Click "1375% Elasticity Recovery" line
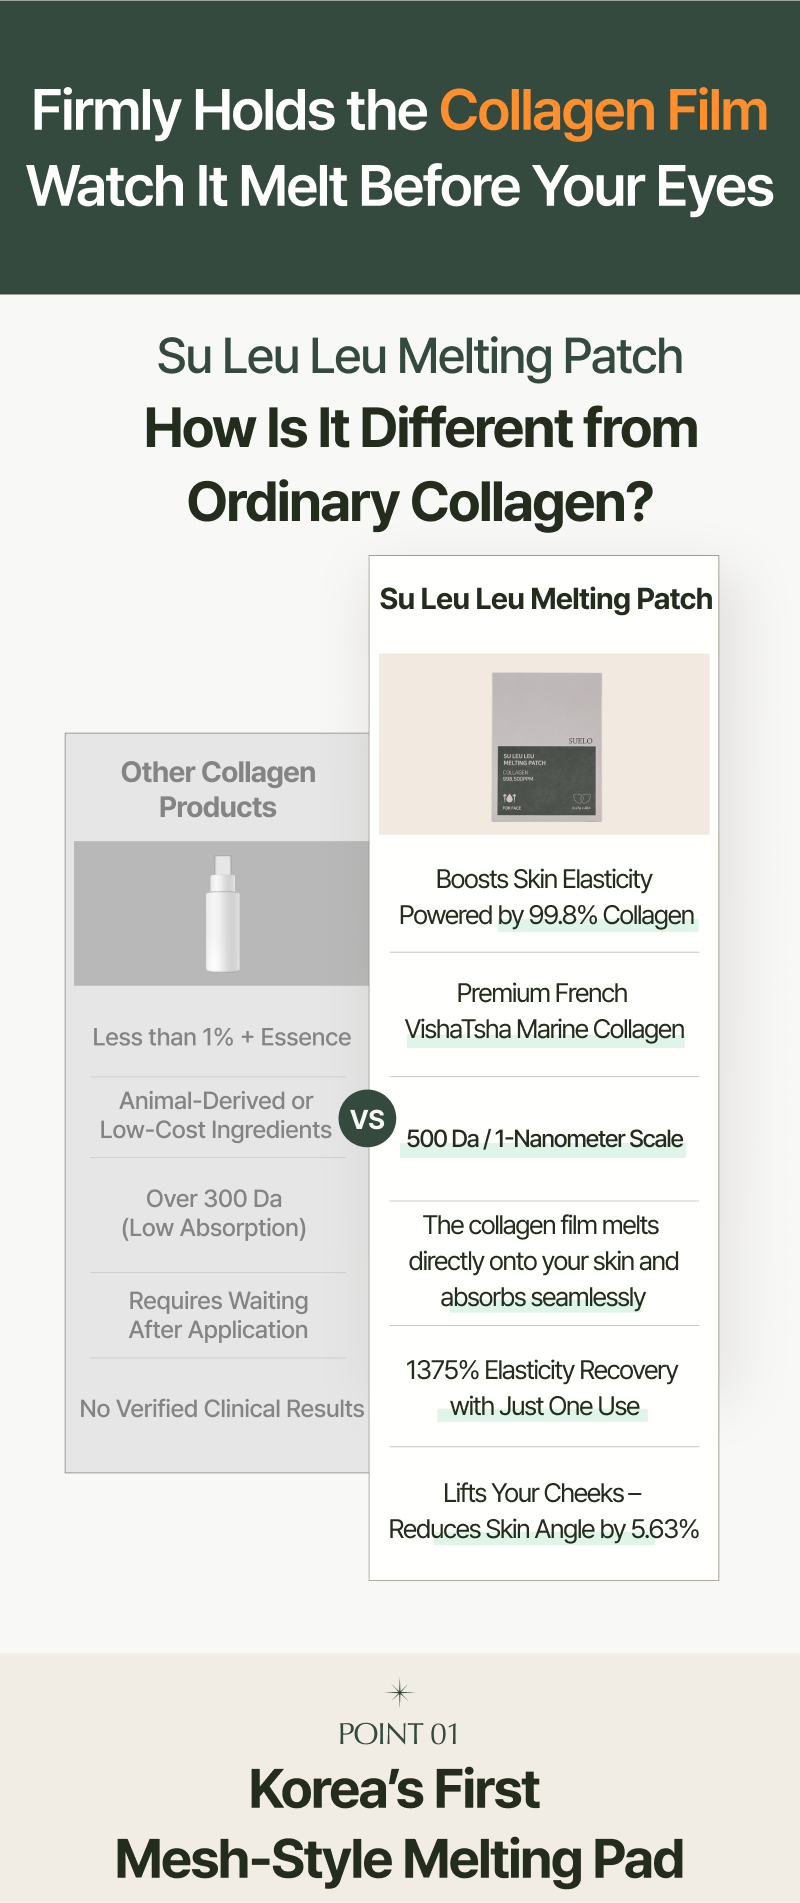800x1903 pixels. pos(542,1370)
